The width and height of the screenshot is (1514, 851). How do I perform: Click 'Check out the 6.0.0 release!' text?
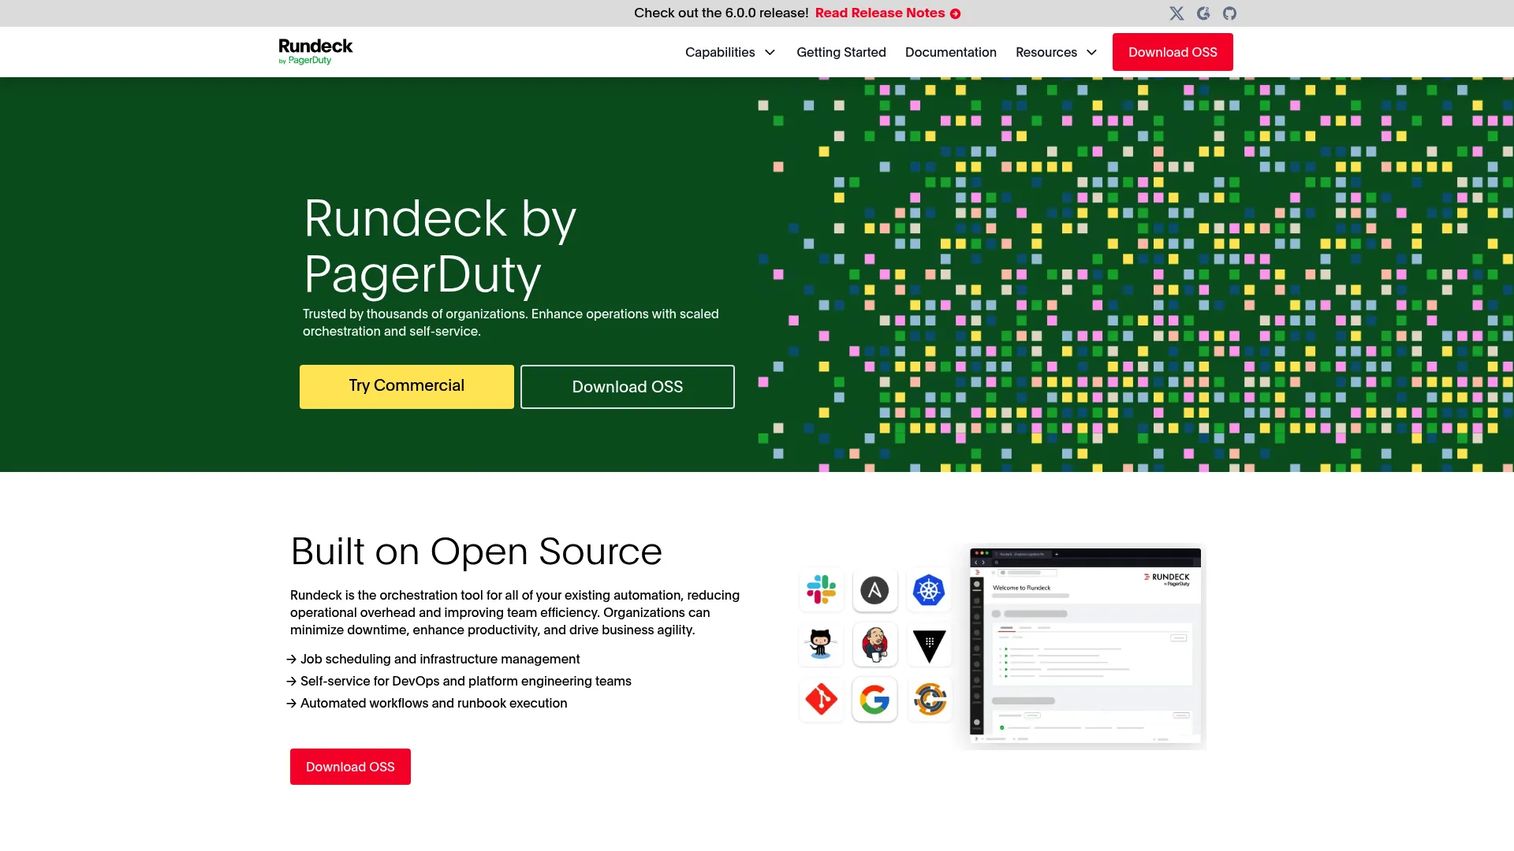tap(721, 13)
